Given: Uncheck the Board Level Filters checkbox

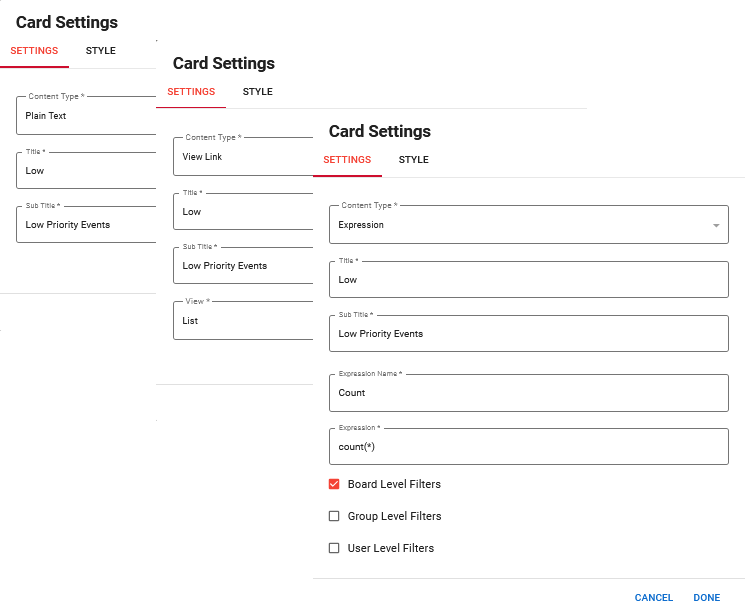Looking at the screenshot, I should tap(335, 484).
